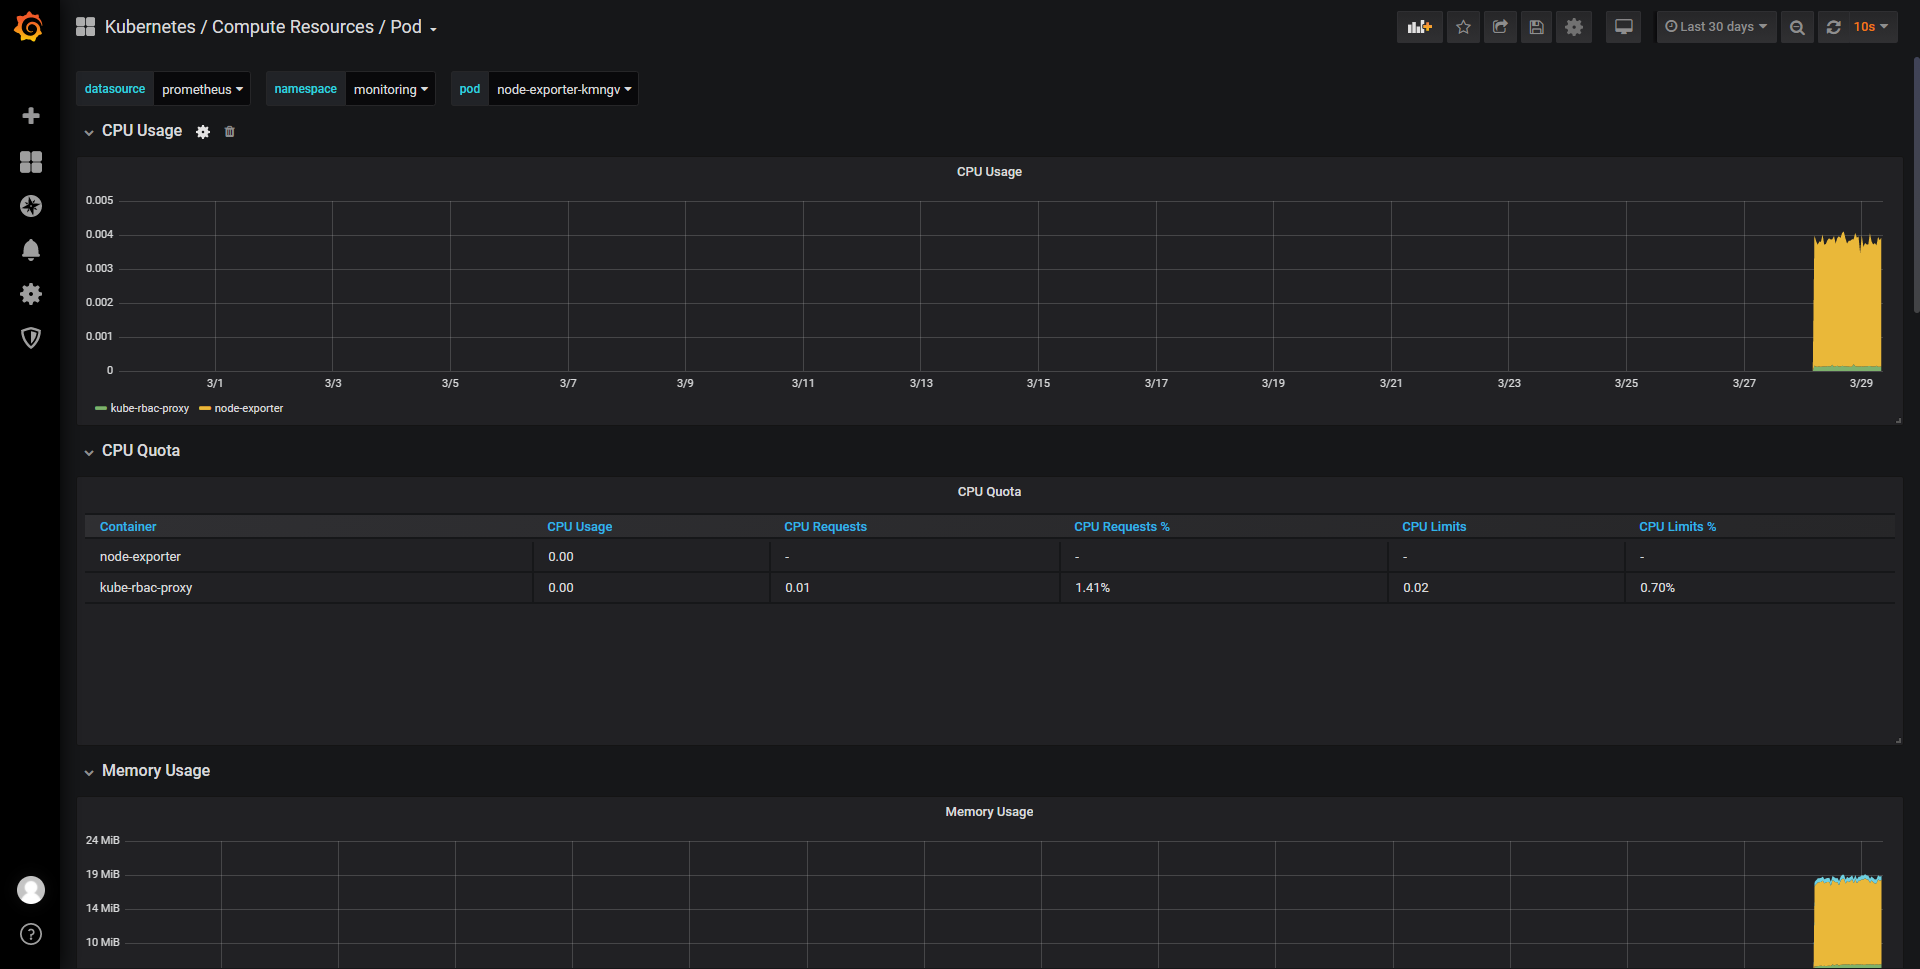Open the Grafana home logo
The height and width of the screenshot is (969, 1920).
29,27
